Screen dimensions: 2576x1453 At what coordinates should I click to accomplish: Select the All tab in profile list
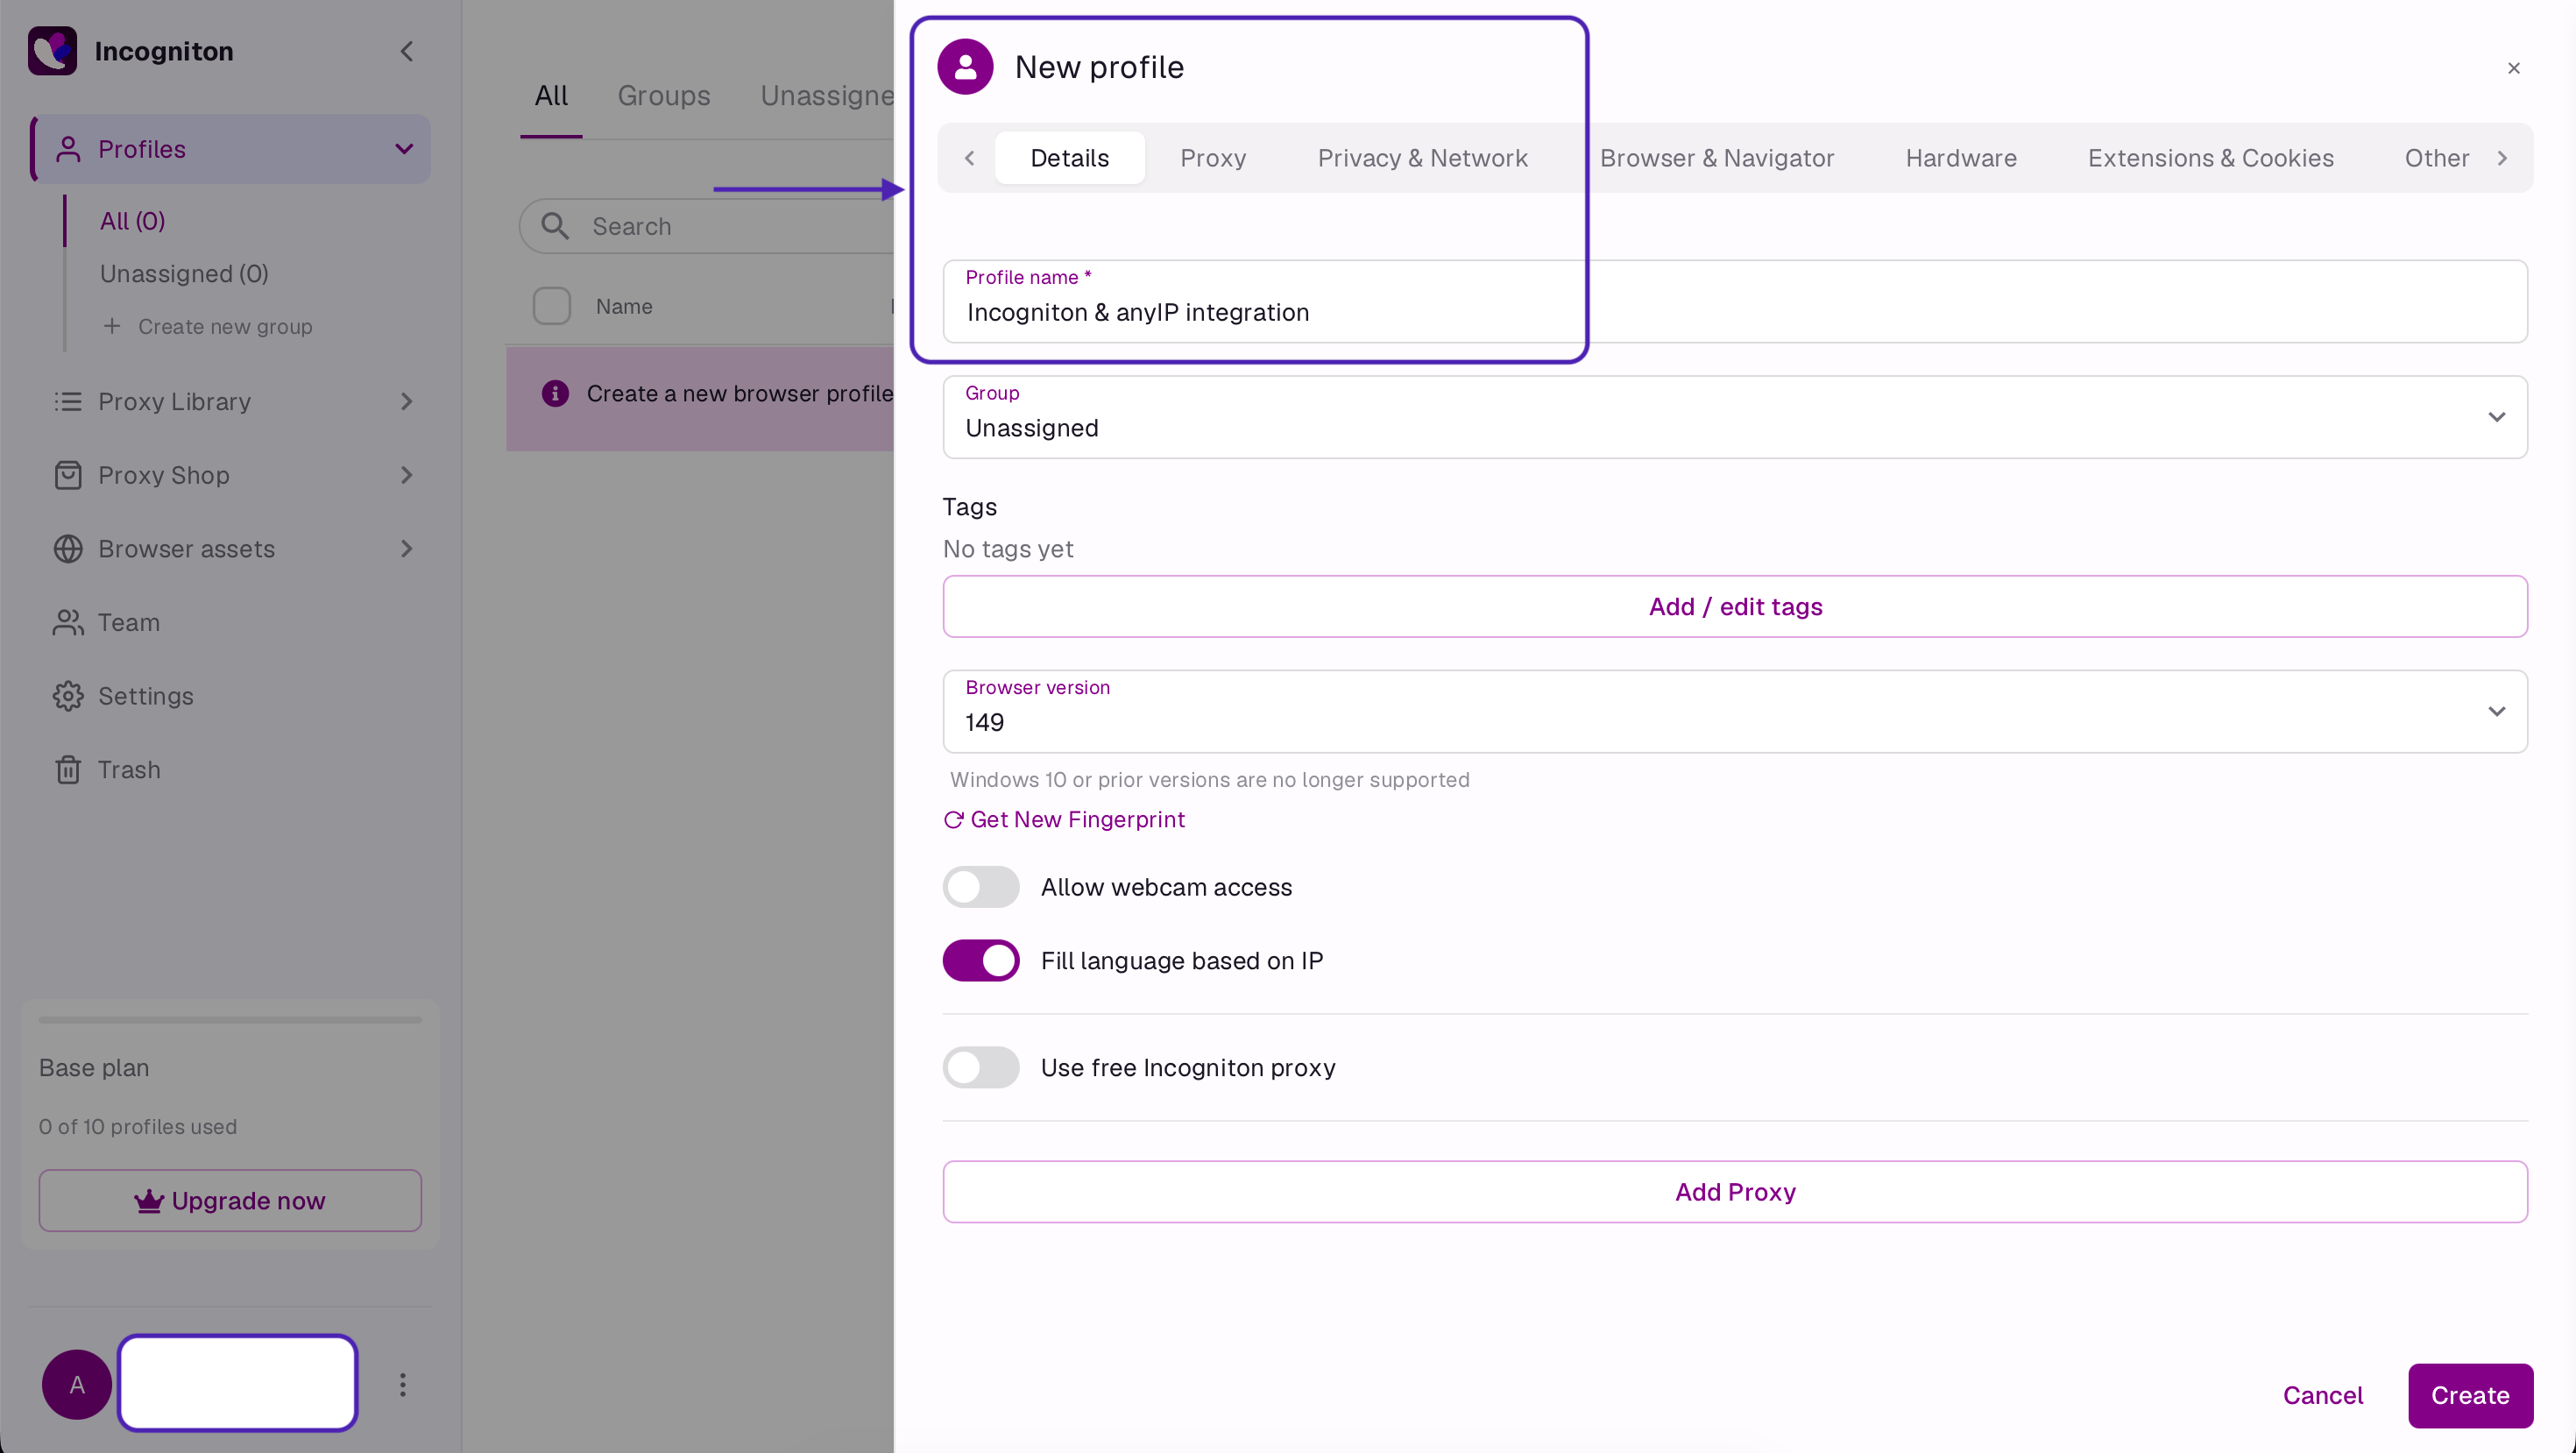551,96
